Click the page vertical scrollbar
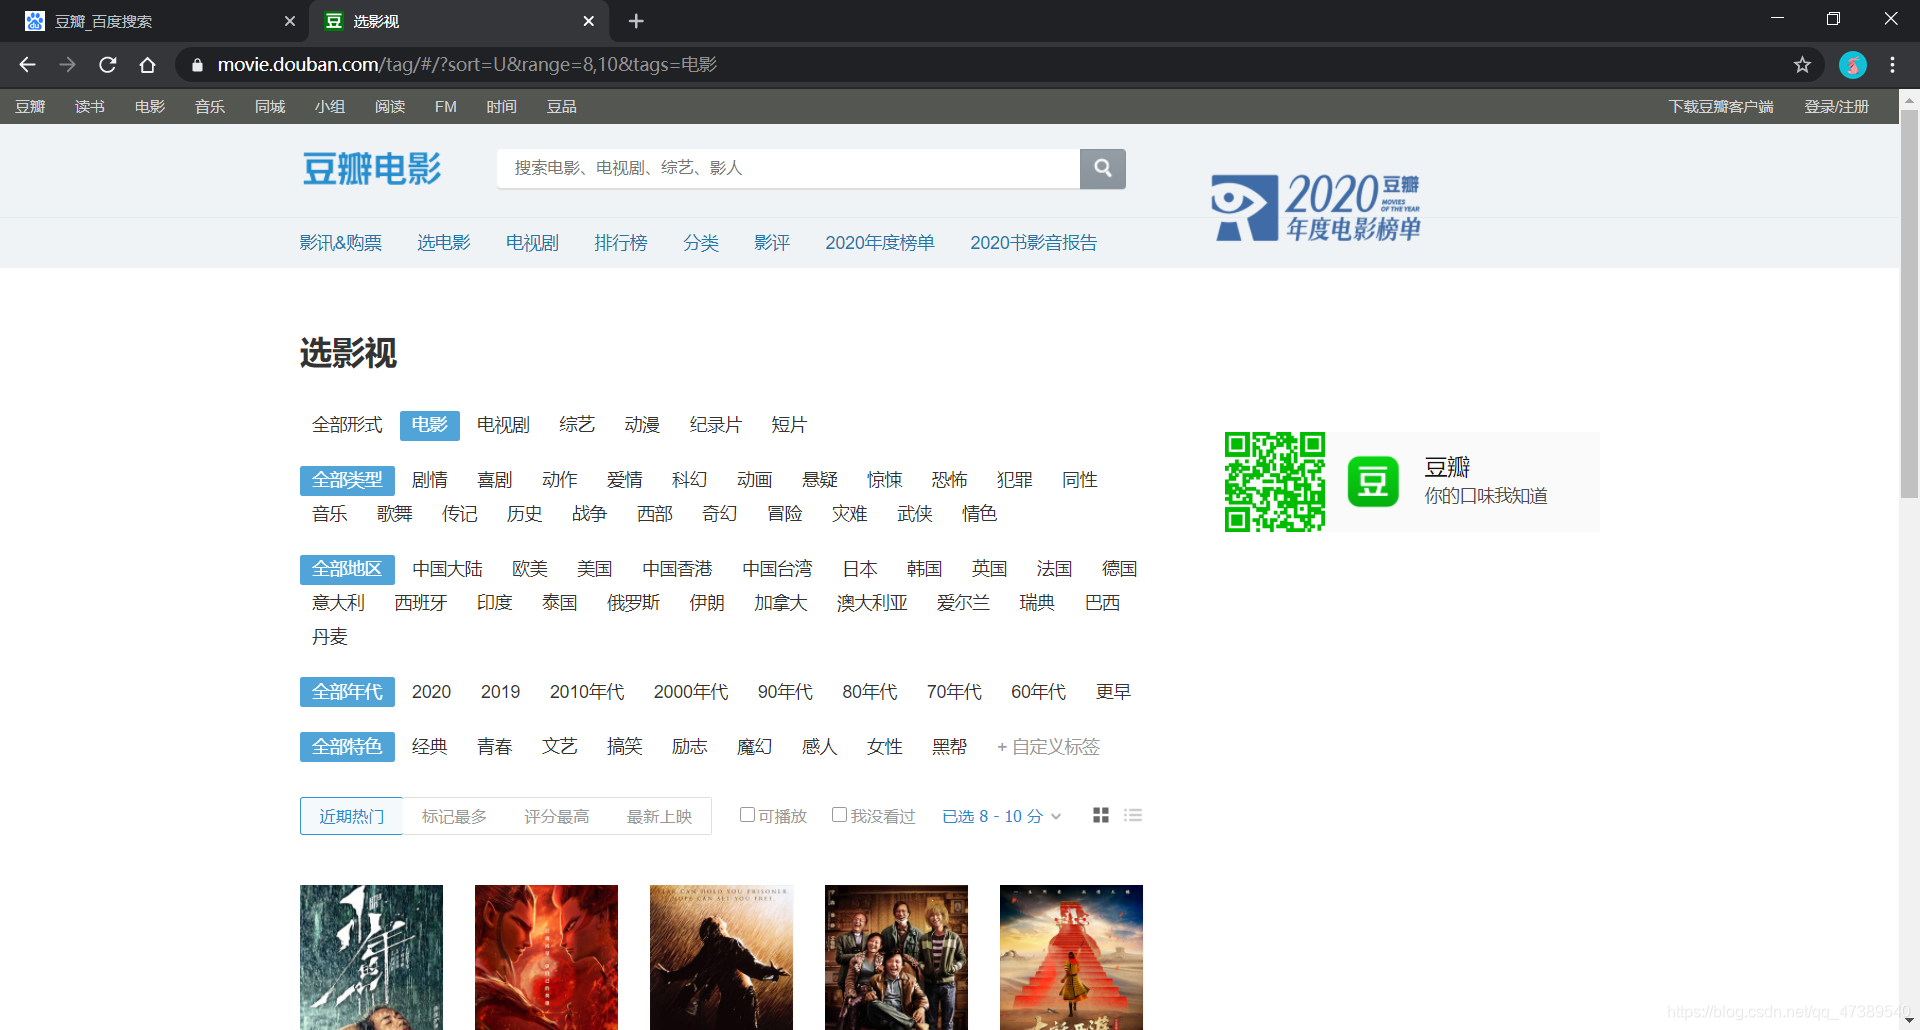Screen dimensions: 1920x1030 click(x=1909, y=305)
